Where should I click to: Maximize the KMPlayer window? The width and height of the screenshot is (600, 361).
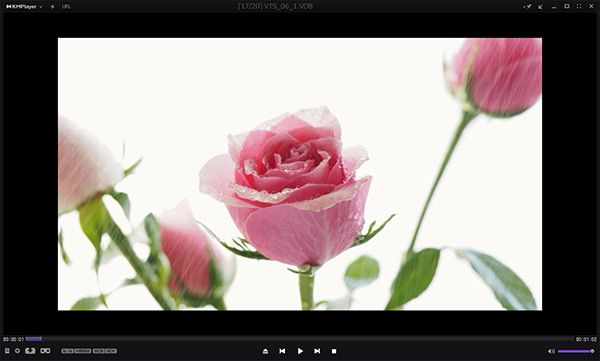coord(567,7)
